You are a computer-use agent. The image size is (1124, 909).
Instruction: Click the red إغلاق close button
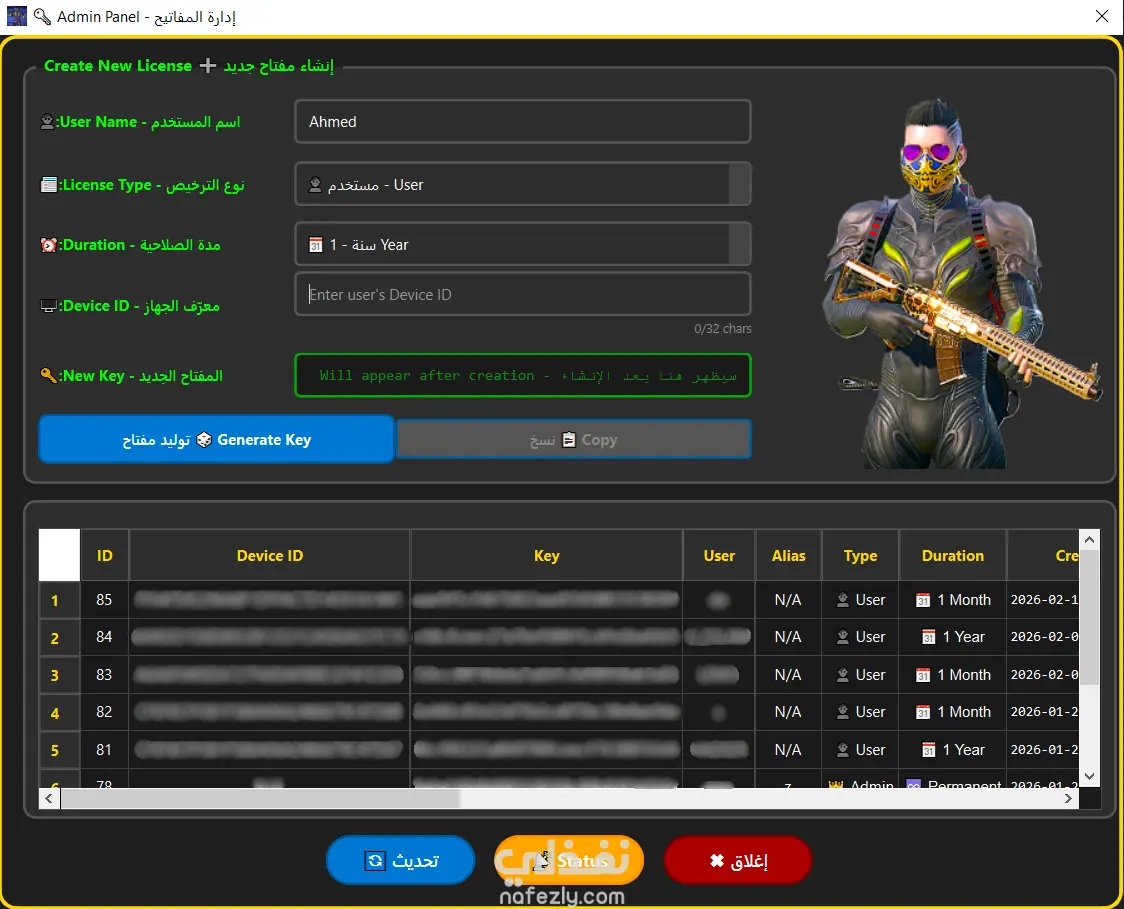point(738,860)
